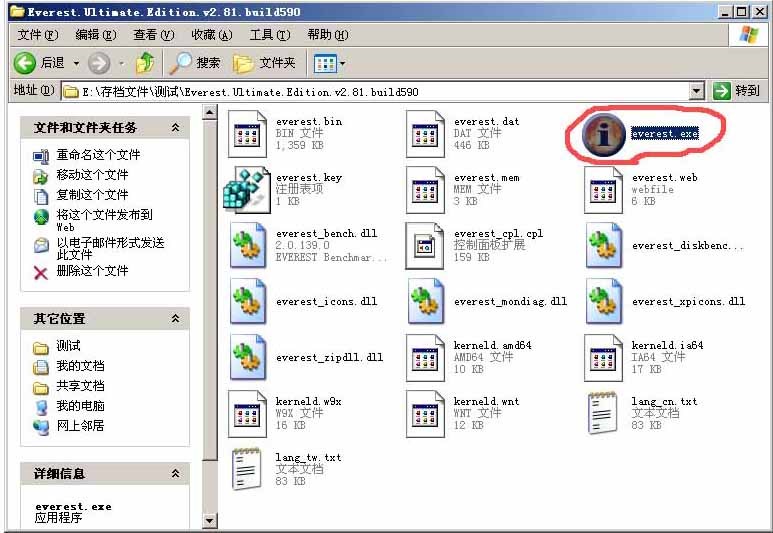Click 将这个文件发布到 Web link
773x533 pixels.
tap(104, 220)
